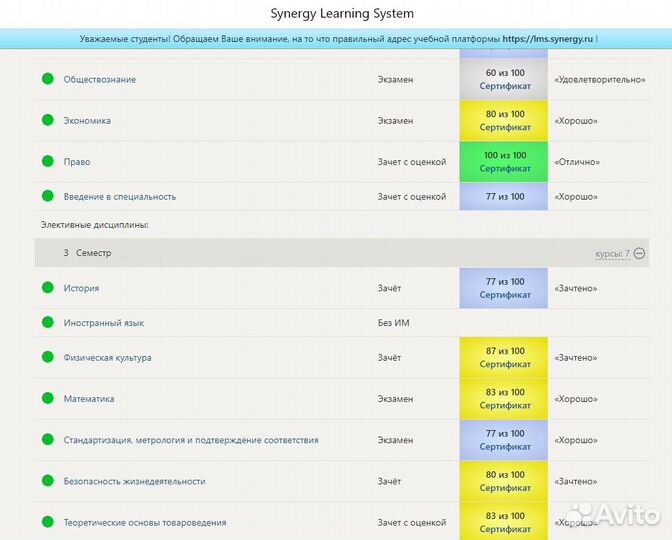
Task: Collapse semester 3 with the minus icon
Action: click(640, 253)
